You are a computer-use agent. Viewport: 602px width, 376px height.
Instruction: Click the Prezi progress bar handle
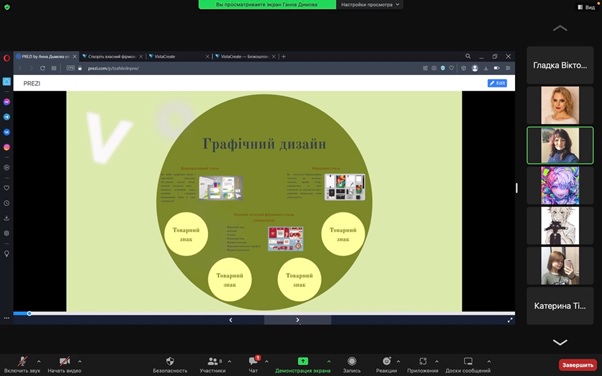point(29,313)
